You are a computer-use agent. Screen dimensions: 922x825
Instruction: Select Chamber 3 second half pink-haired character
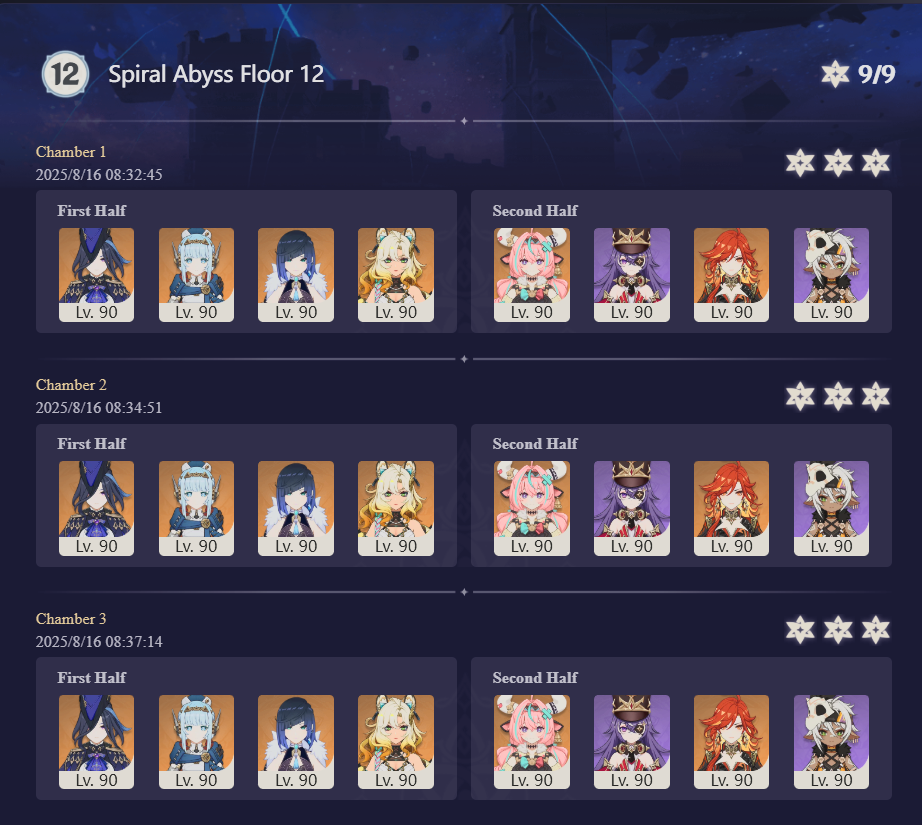point(532,742)
